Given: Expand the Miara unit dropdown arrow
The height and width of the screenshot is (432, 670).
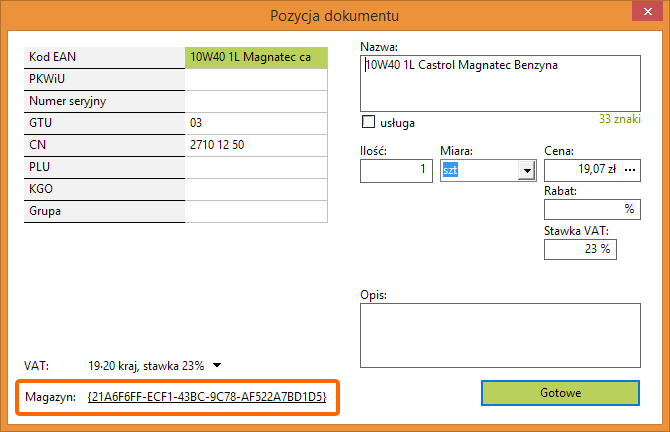Looking at the screenshot, I should (527, 170).
